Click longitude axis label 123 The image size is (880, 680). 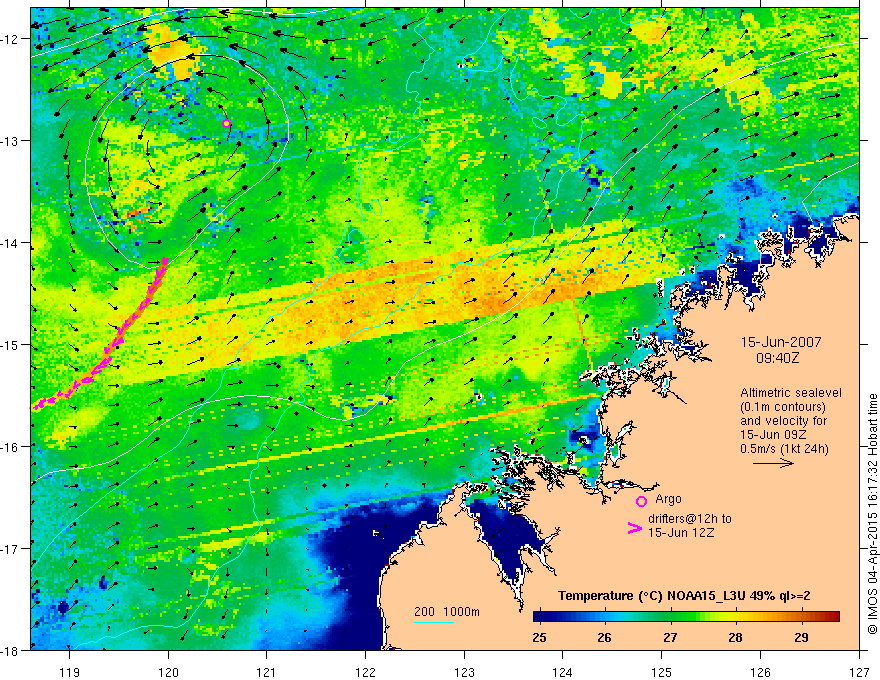464,672
